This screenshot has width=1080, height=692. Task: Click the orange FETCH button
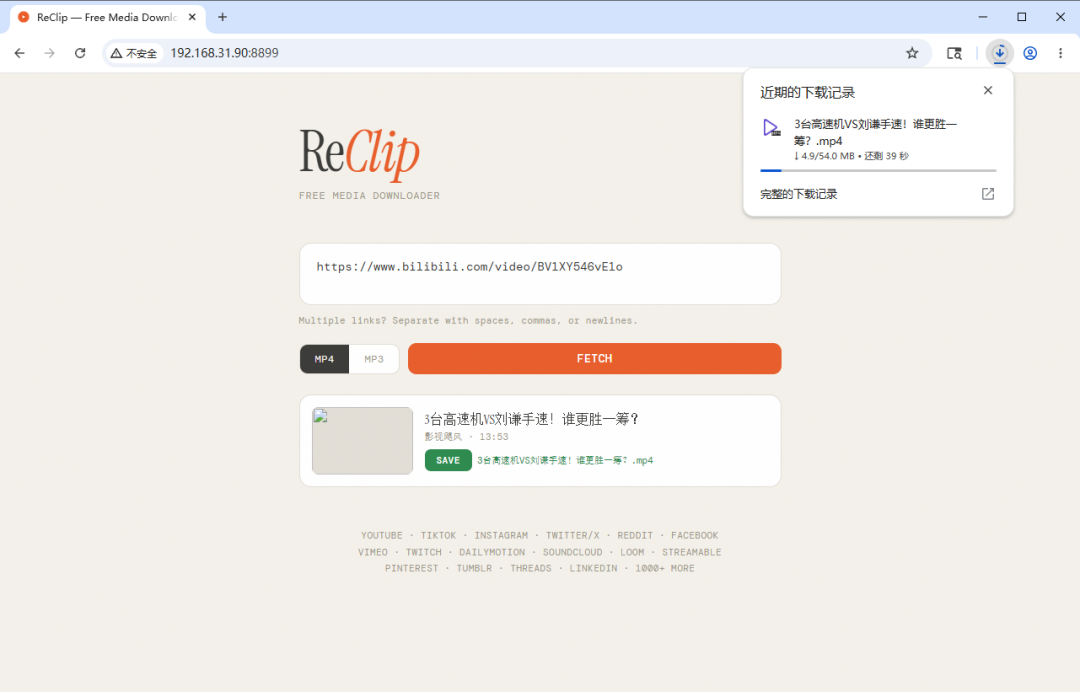point(594,359)
